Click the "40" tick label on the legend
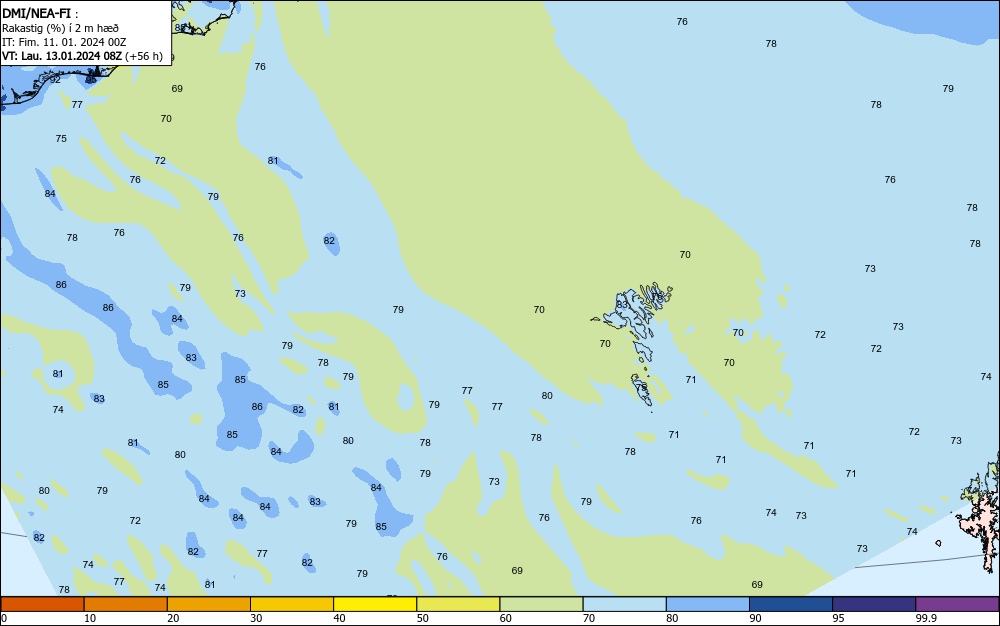The height and width of the screenshot is (626, 1000). [339, 618]
